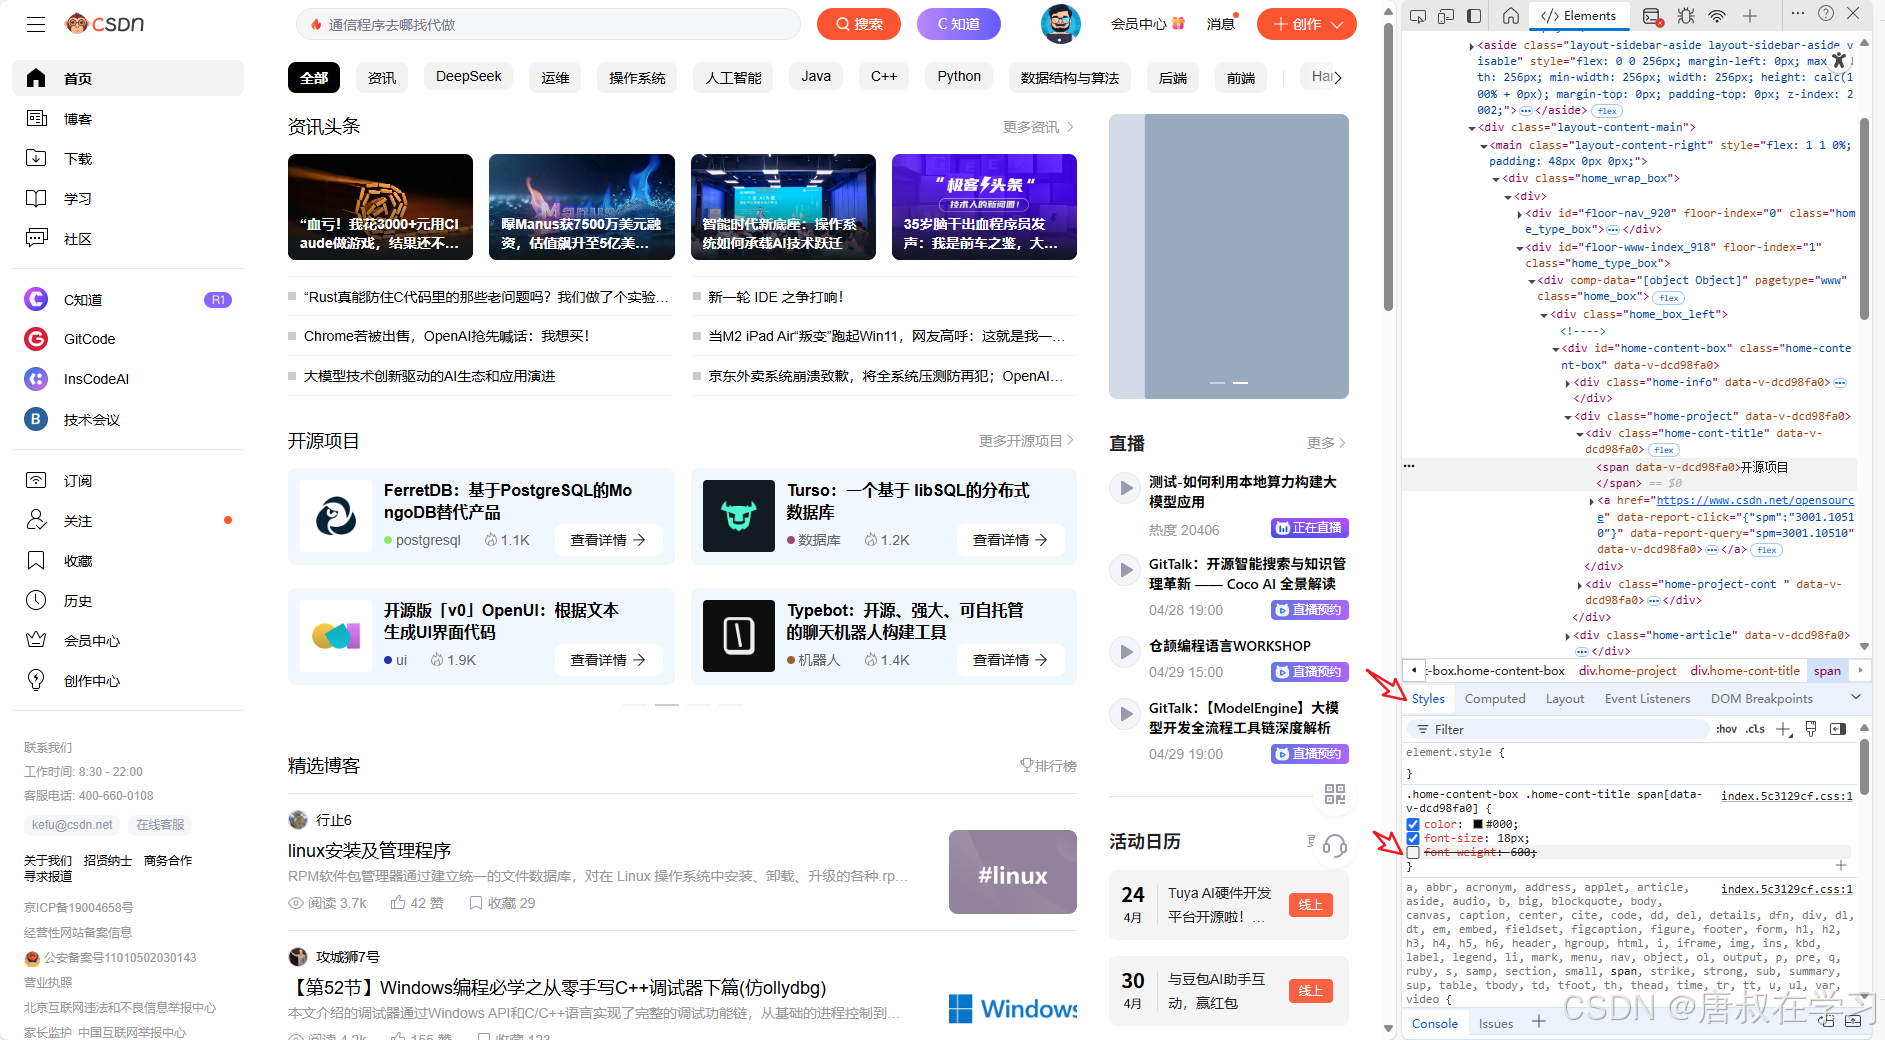Open the Issues drawer tab
This screenshot has height=1040, width=1885.
coord(1496,1023)
